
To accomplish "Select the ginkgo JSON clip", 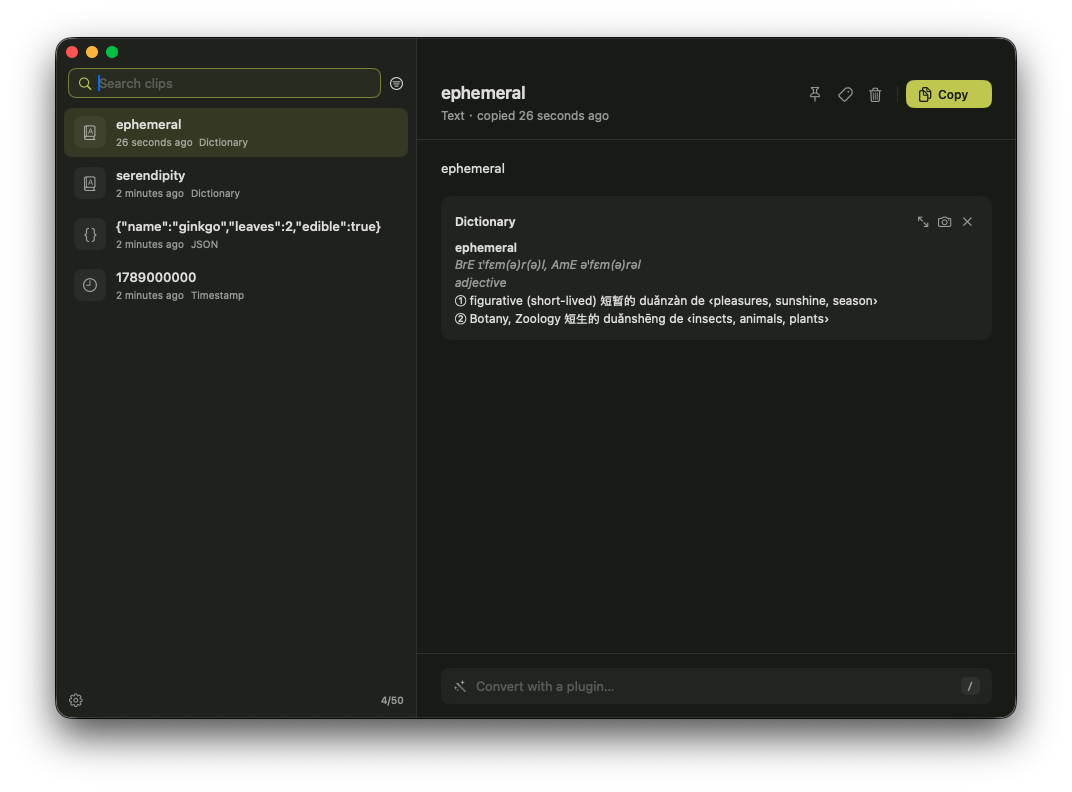I will click(x=236, y=235).
